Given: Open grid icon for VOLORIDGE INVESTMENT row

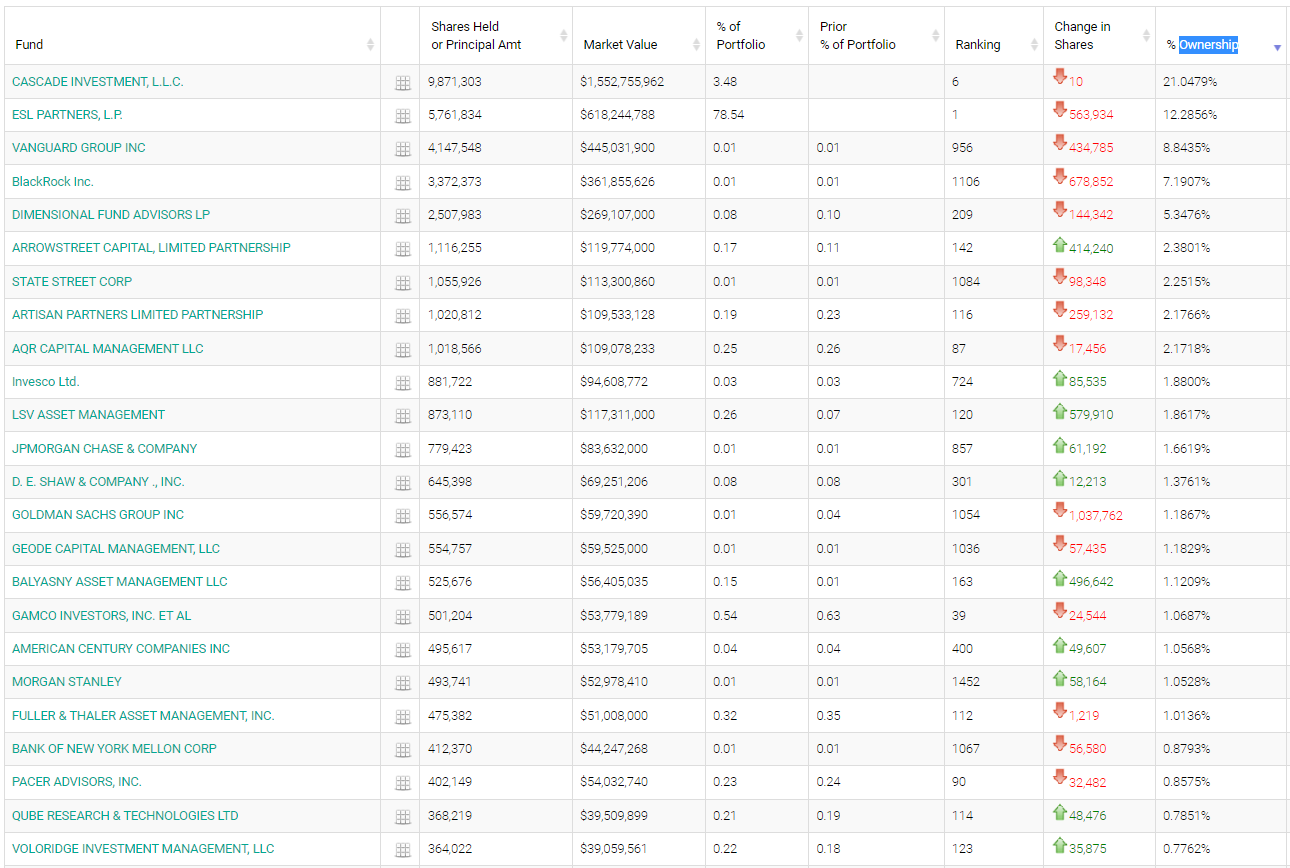Looking at the screenshot, I should 403,850.
